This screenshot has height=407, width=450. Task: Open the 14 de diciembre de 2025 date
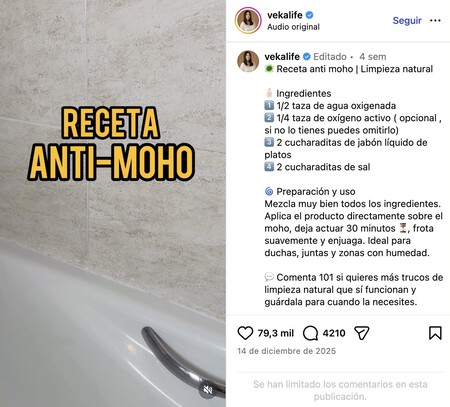tap(287, 351)
